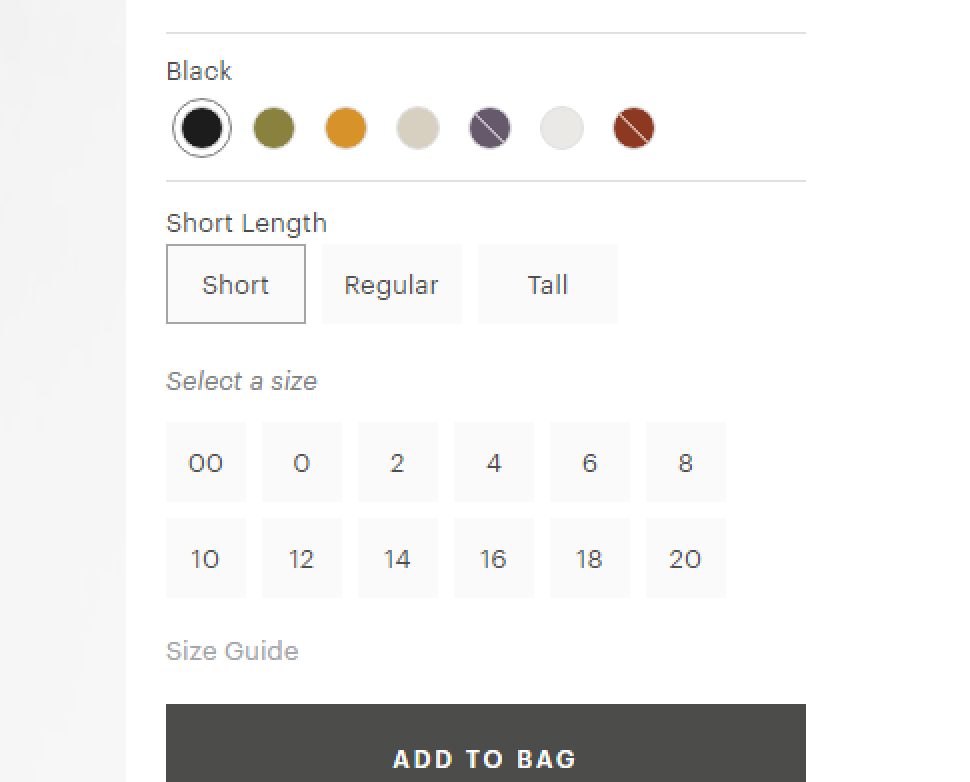This screenshot has height=782, width=970.
Task: Choose the crossed-out purple color swatch
Action: pyautogui.click(x=490, y=128)
